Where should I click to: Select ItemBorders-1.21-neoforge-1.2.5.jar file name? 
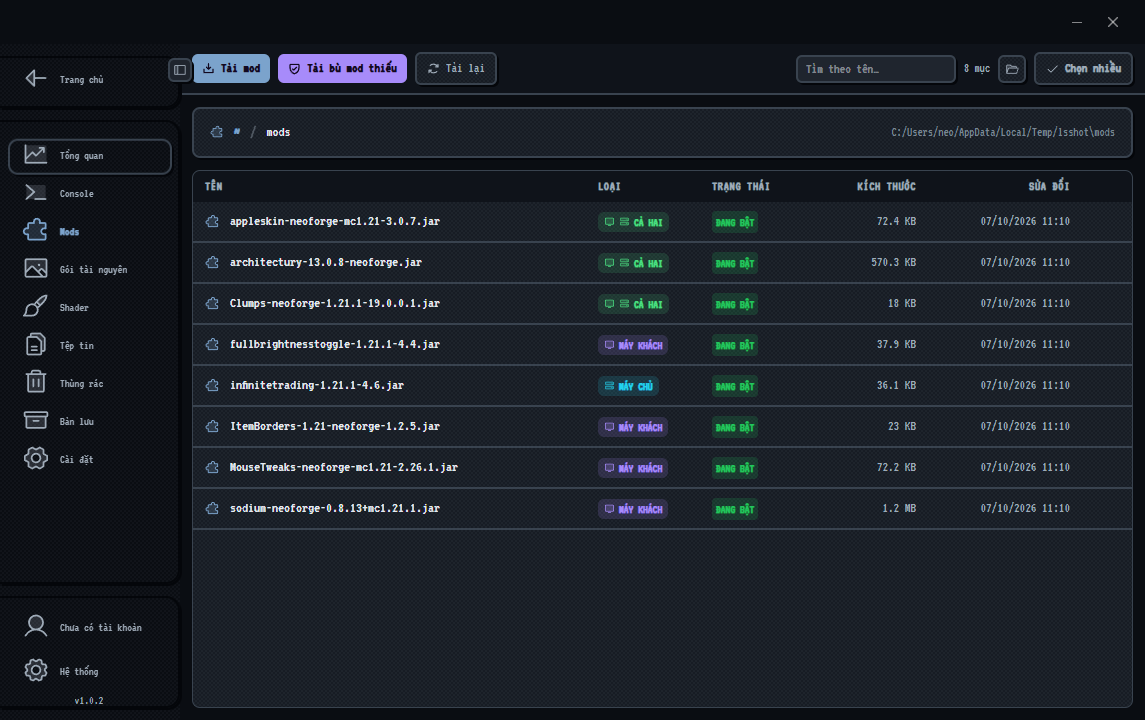click(x=335, y=426)
